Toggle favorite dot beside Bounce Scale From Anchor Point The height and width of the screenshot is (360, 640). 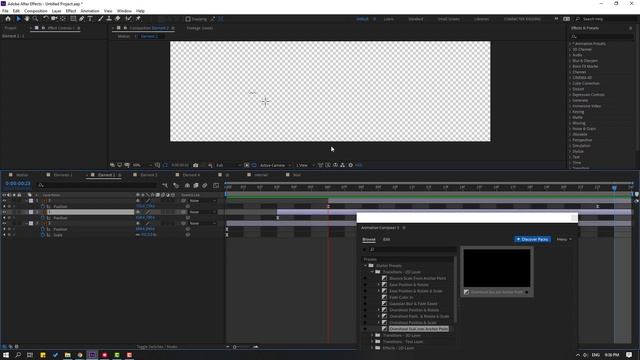[x=365, y=278]
